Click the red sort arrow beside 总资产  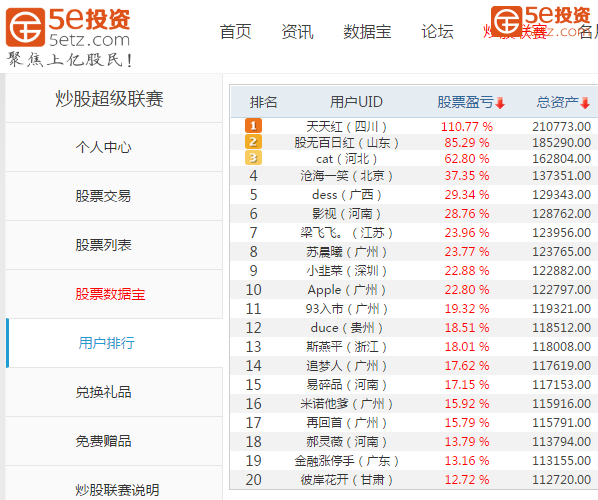(x=585, y=102)
